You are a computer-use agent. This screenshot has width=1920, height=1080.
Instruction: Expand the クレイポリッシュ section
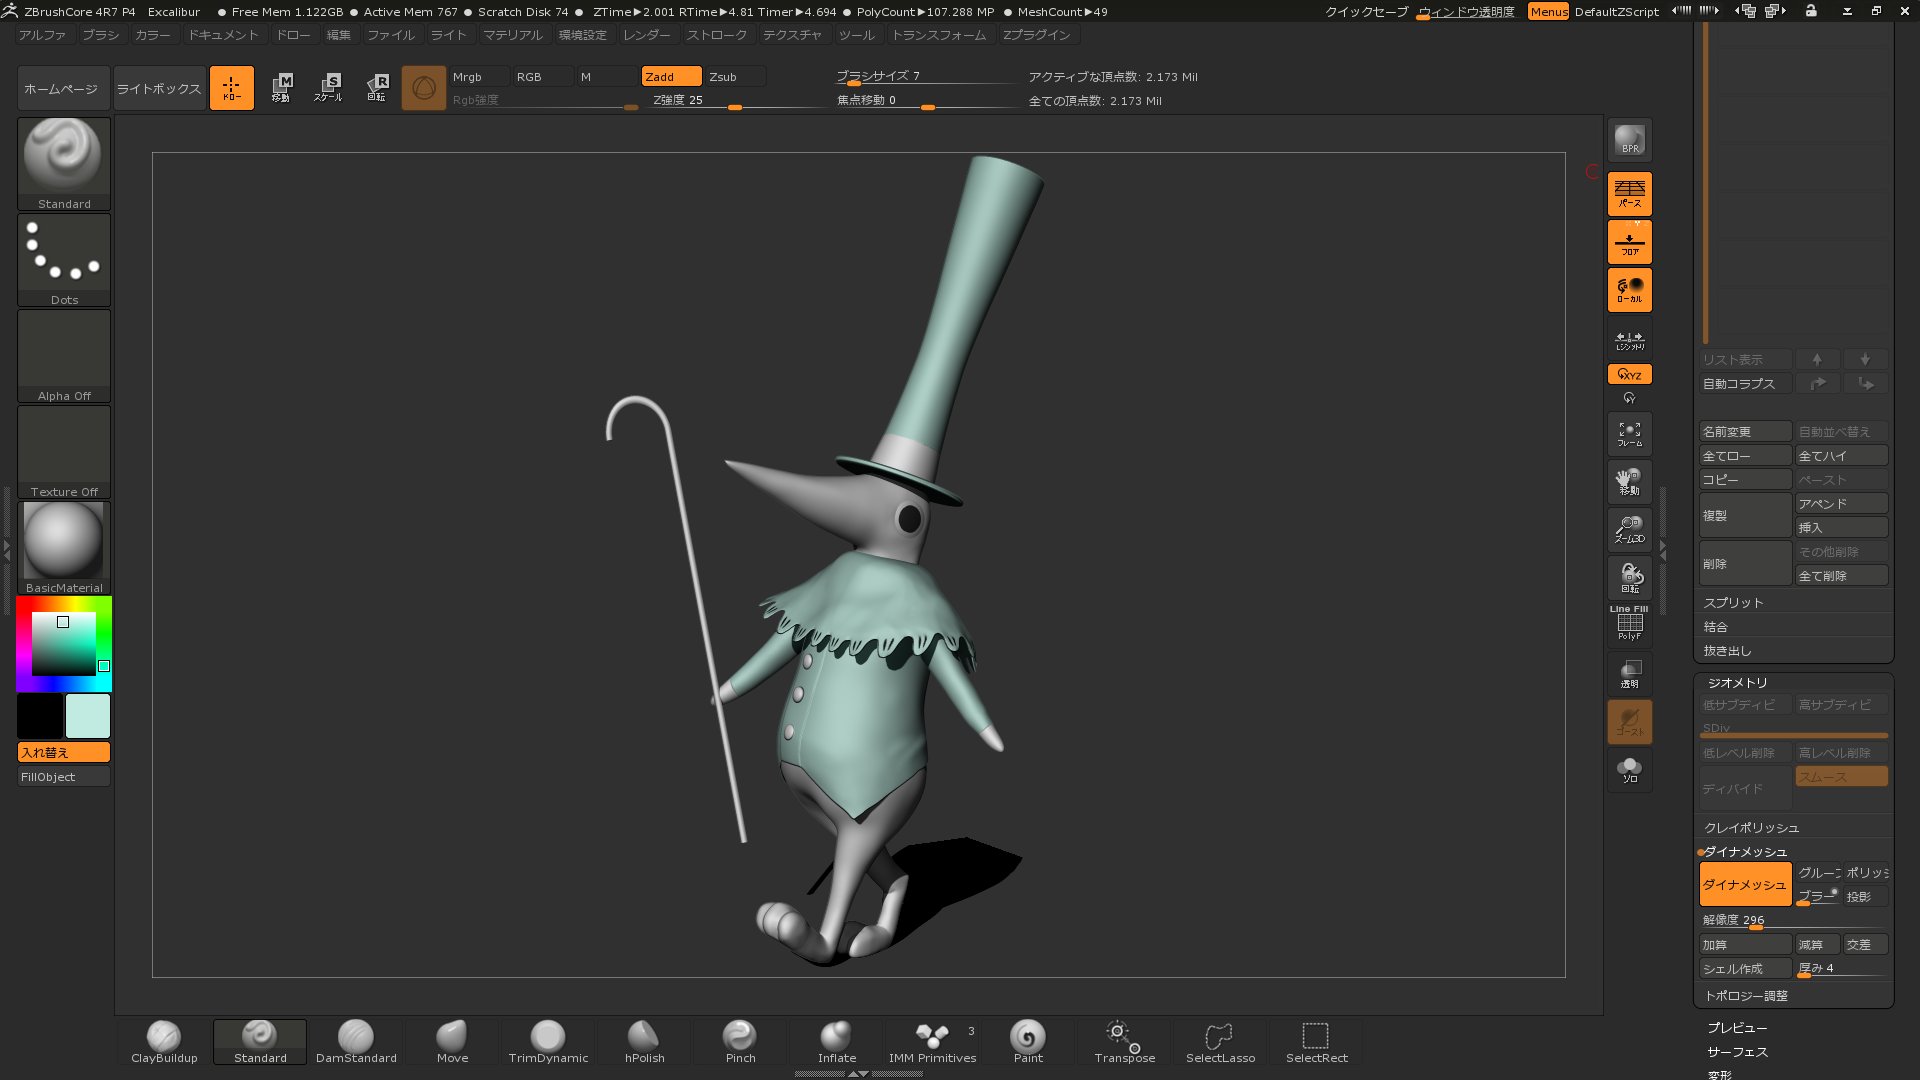coord(1751,828)
